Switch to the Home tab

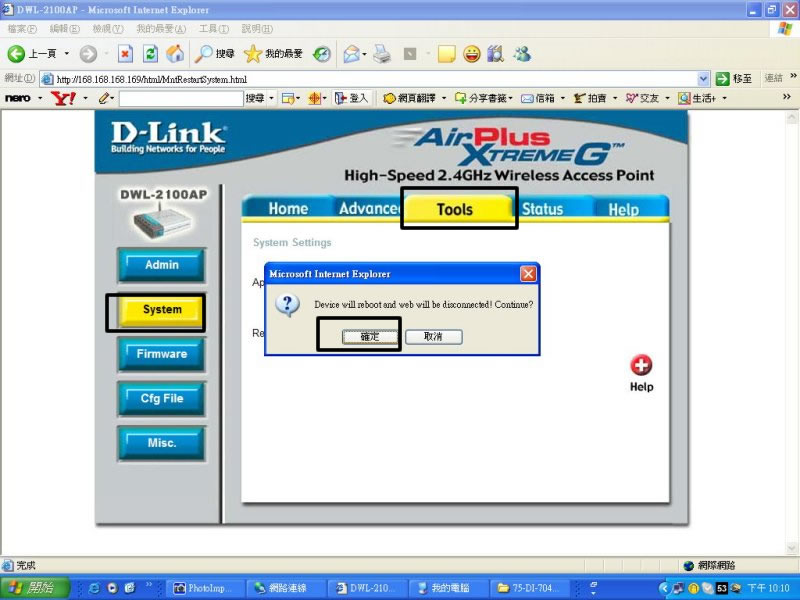[x=288, y=209]
